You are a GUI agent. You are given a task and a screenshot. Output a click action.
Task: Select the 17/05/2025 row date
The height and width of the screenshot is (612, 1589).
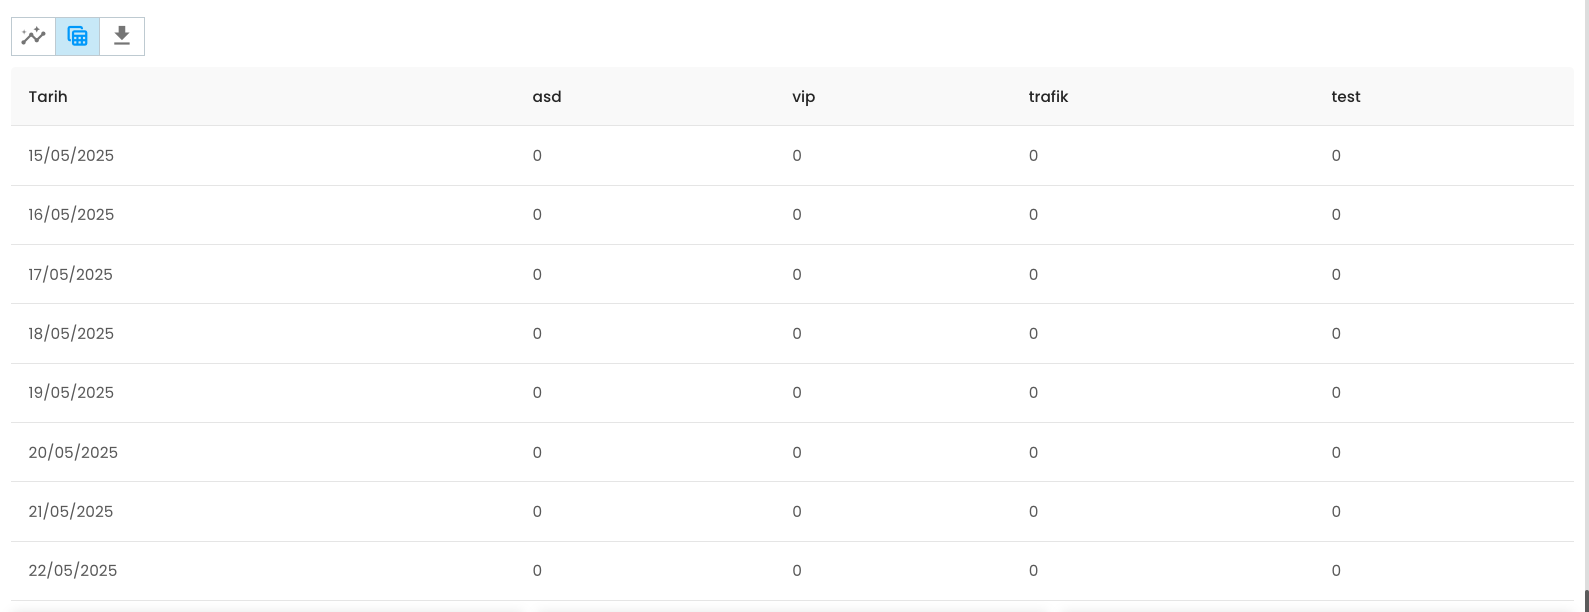[71, 274]
